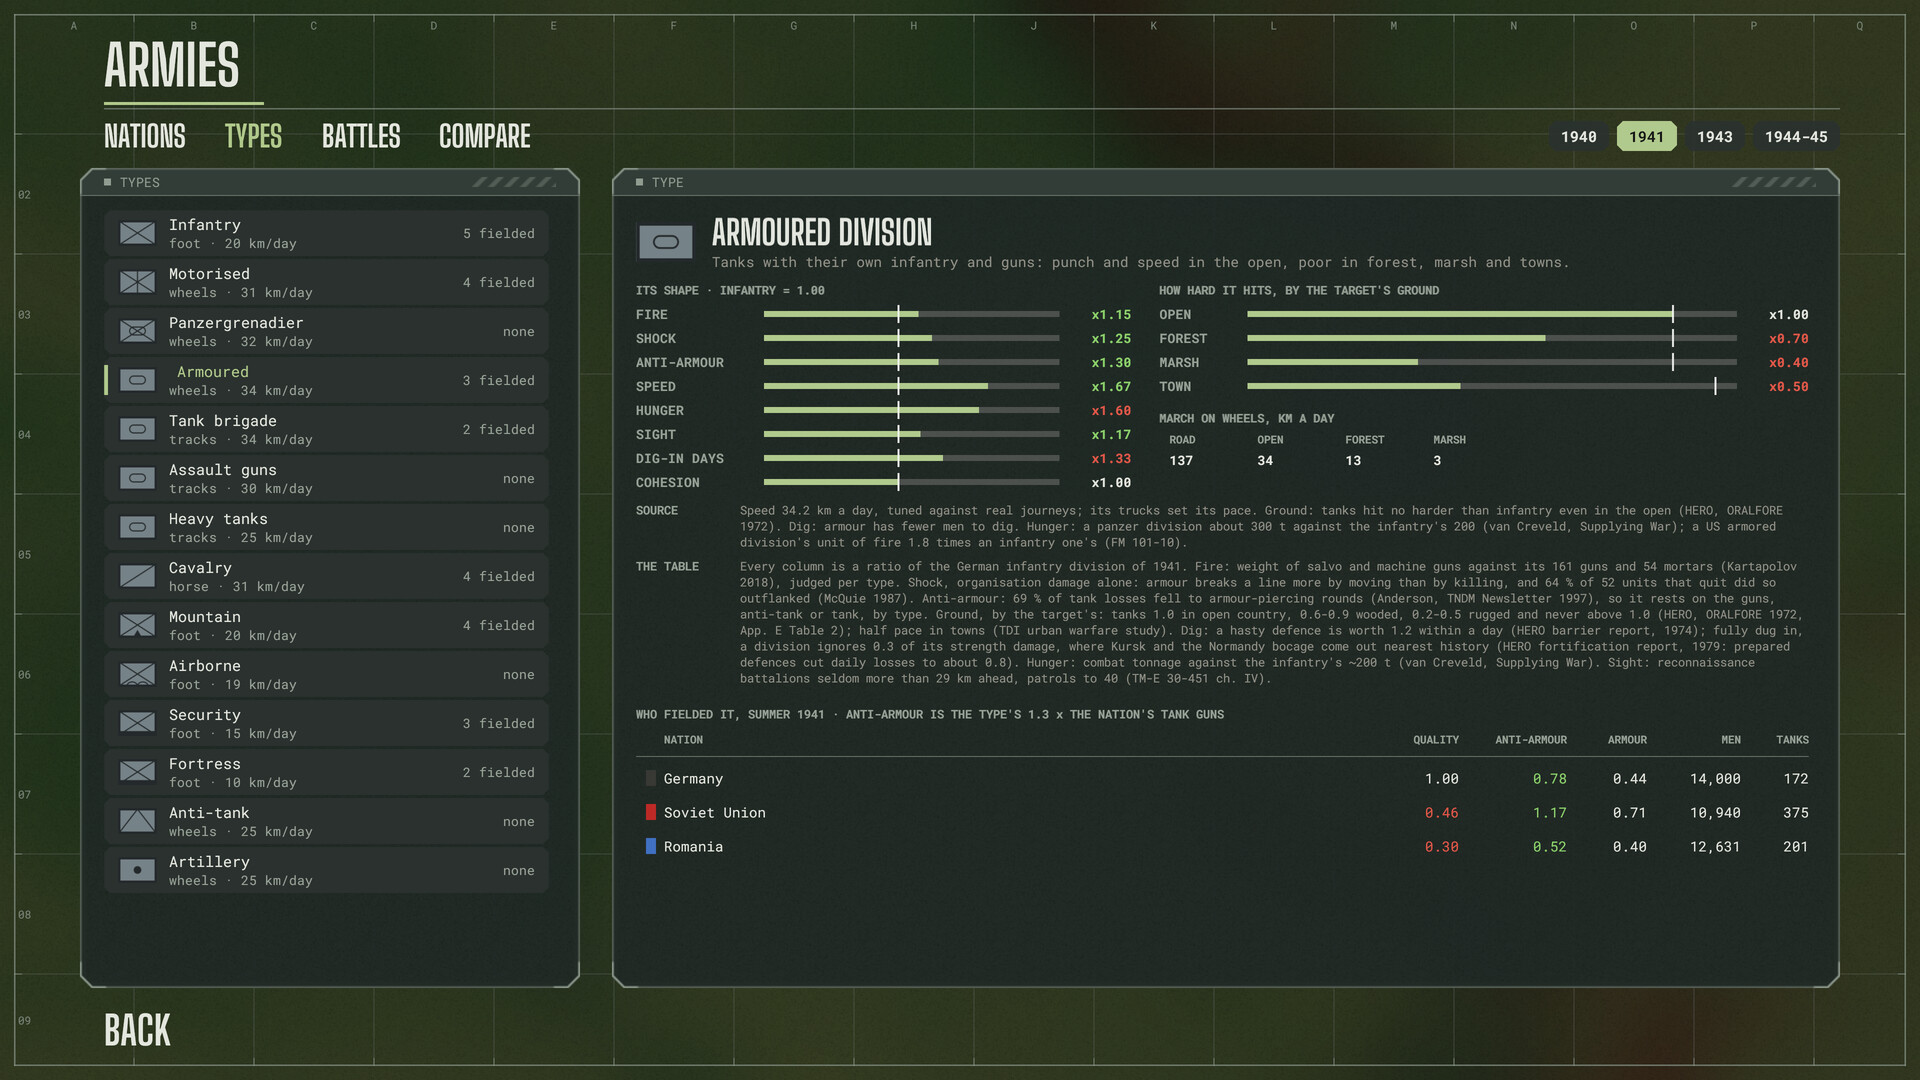This screenshot has width=1920, height=1080.
Task: Click the Back button
Action: [137, 1030]
